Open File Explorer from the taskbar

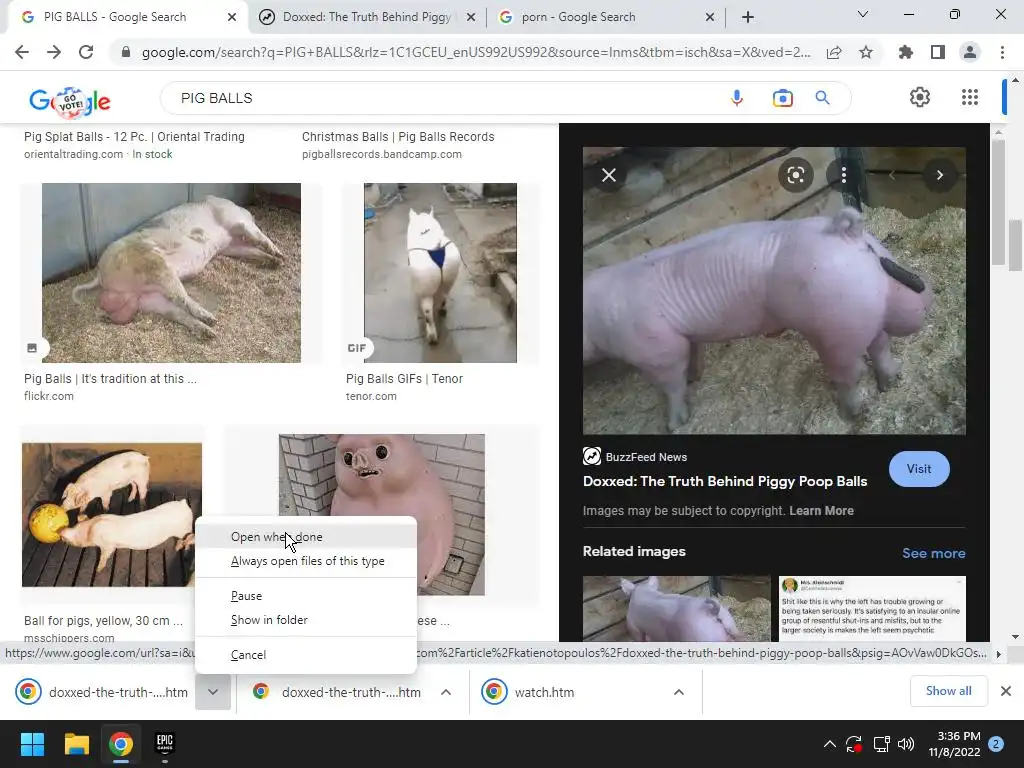pyautogui.click(x=76, y=744)
